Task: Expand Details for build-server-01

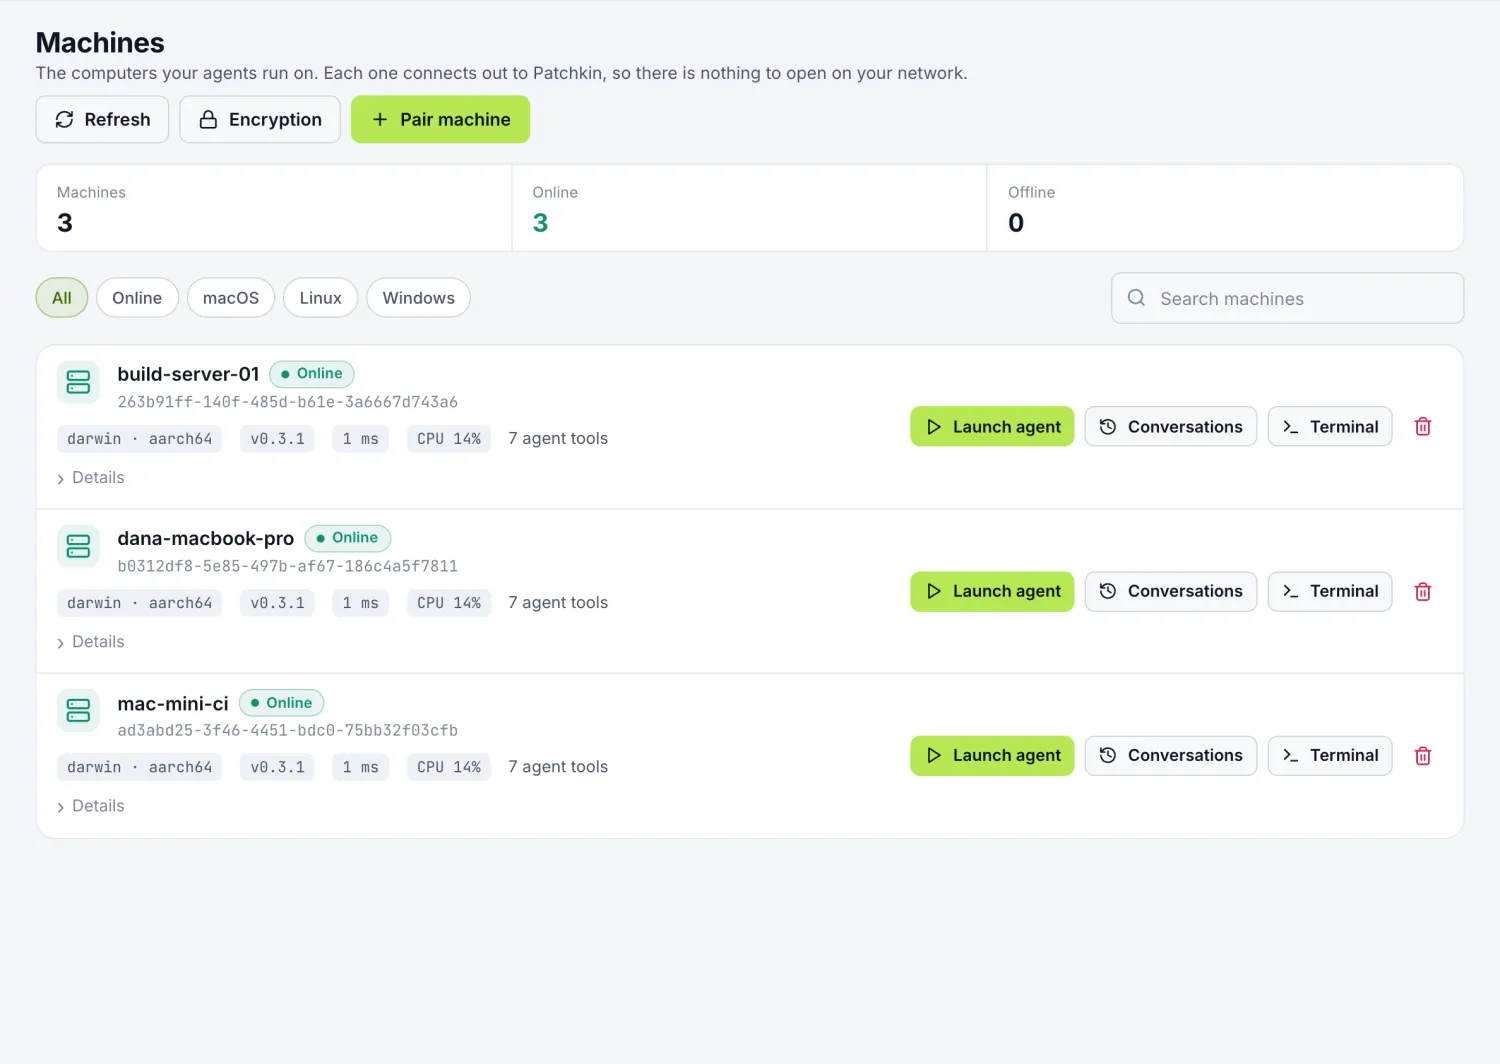Action: [x=91, y=478]
